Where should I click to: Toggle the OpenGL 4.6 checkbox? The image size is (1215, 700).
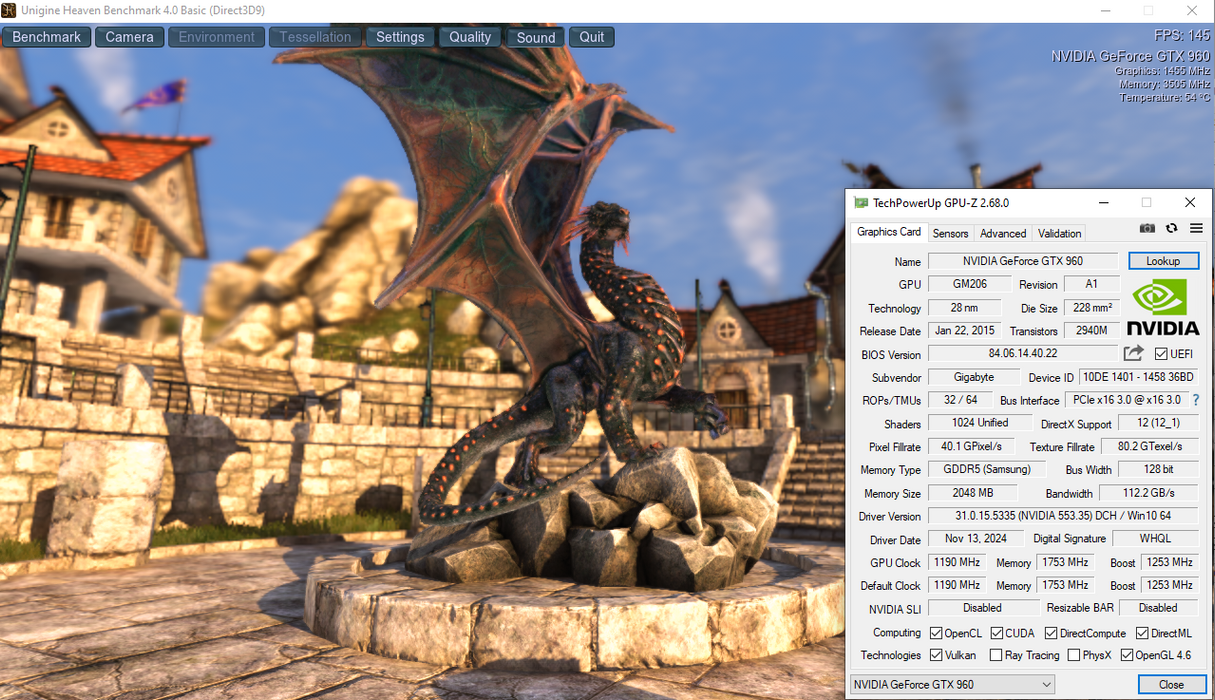[1127, 655]
